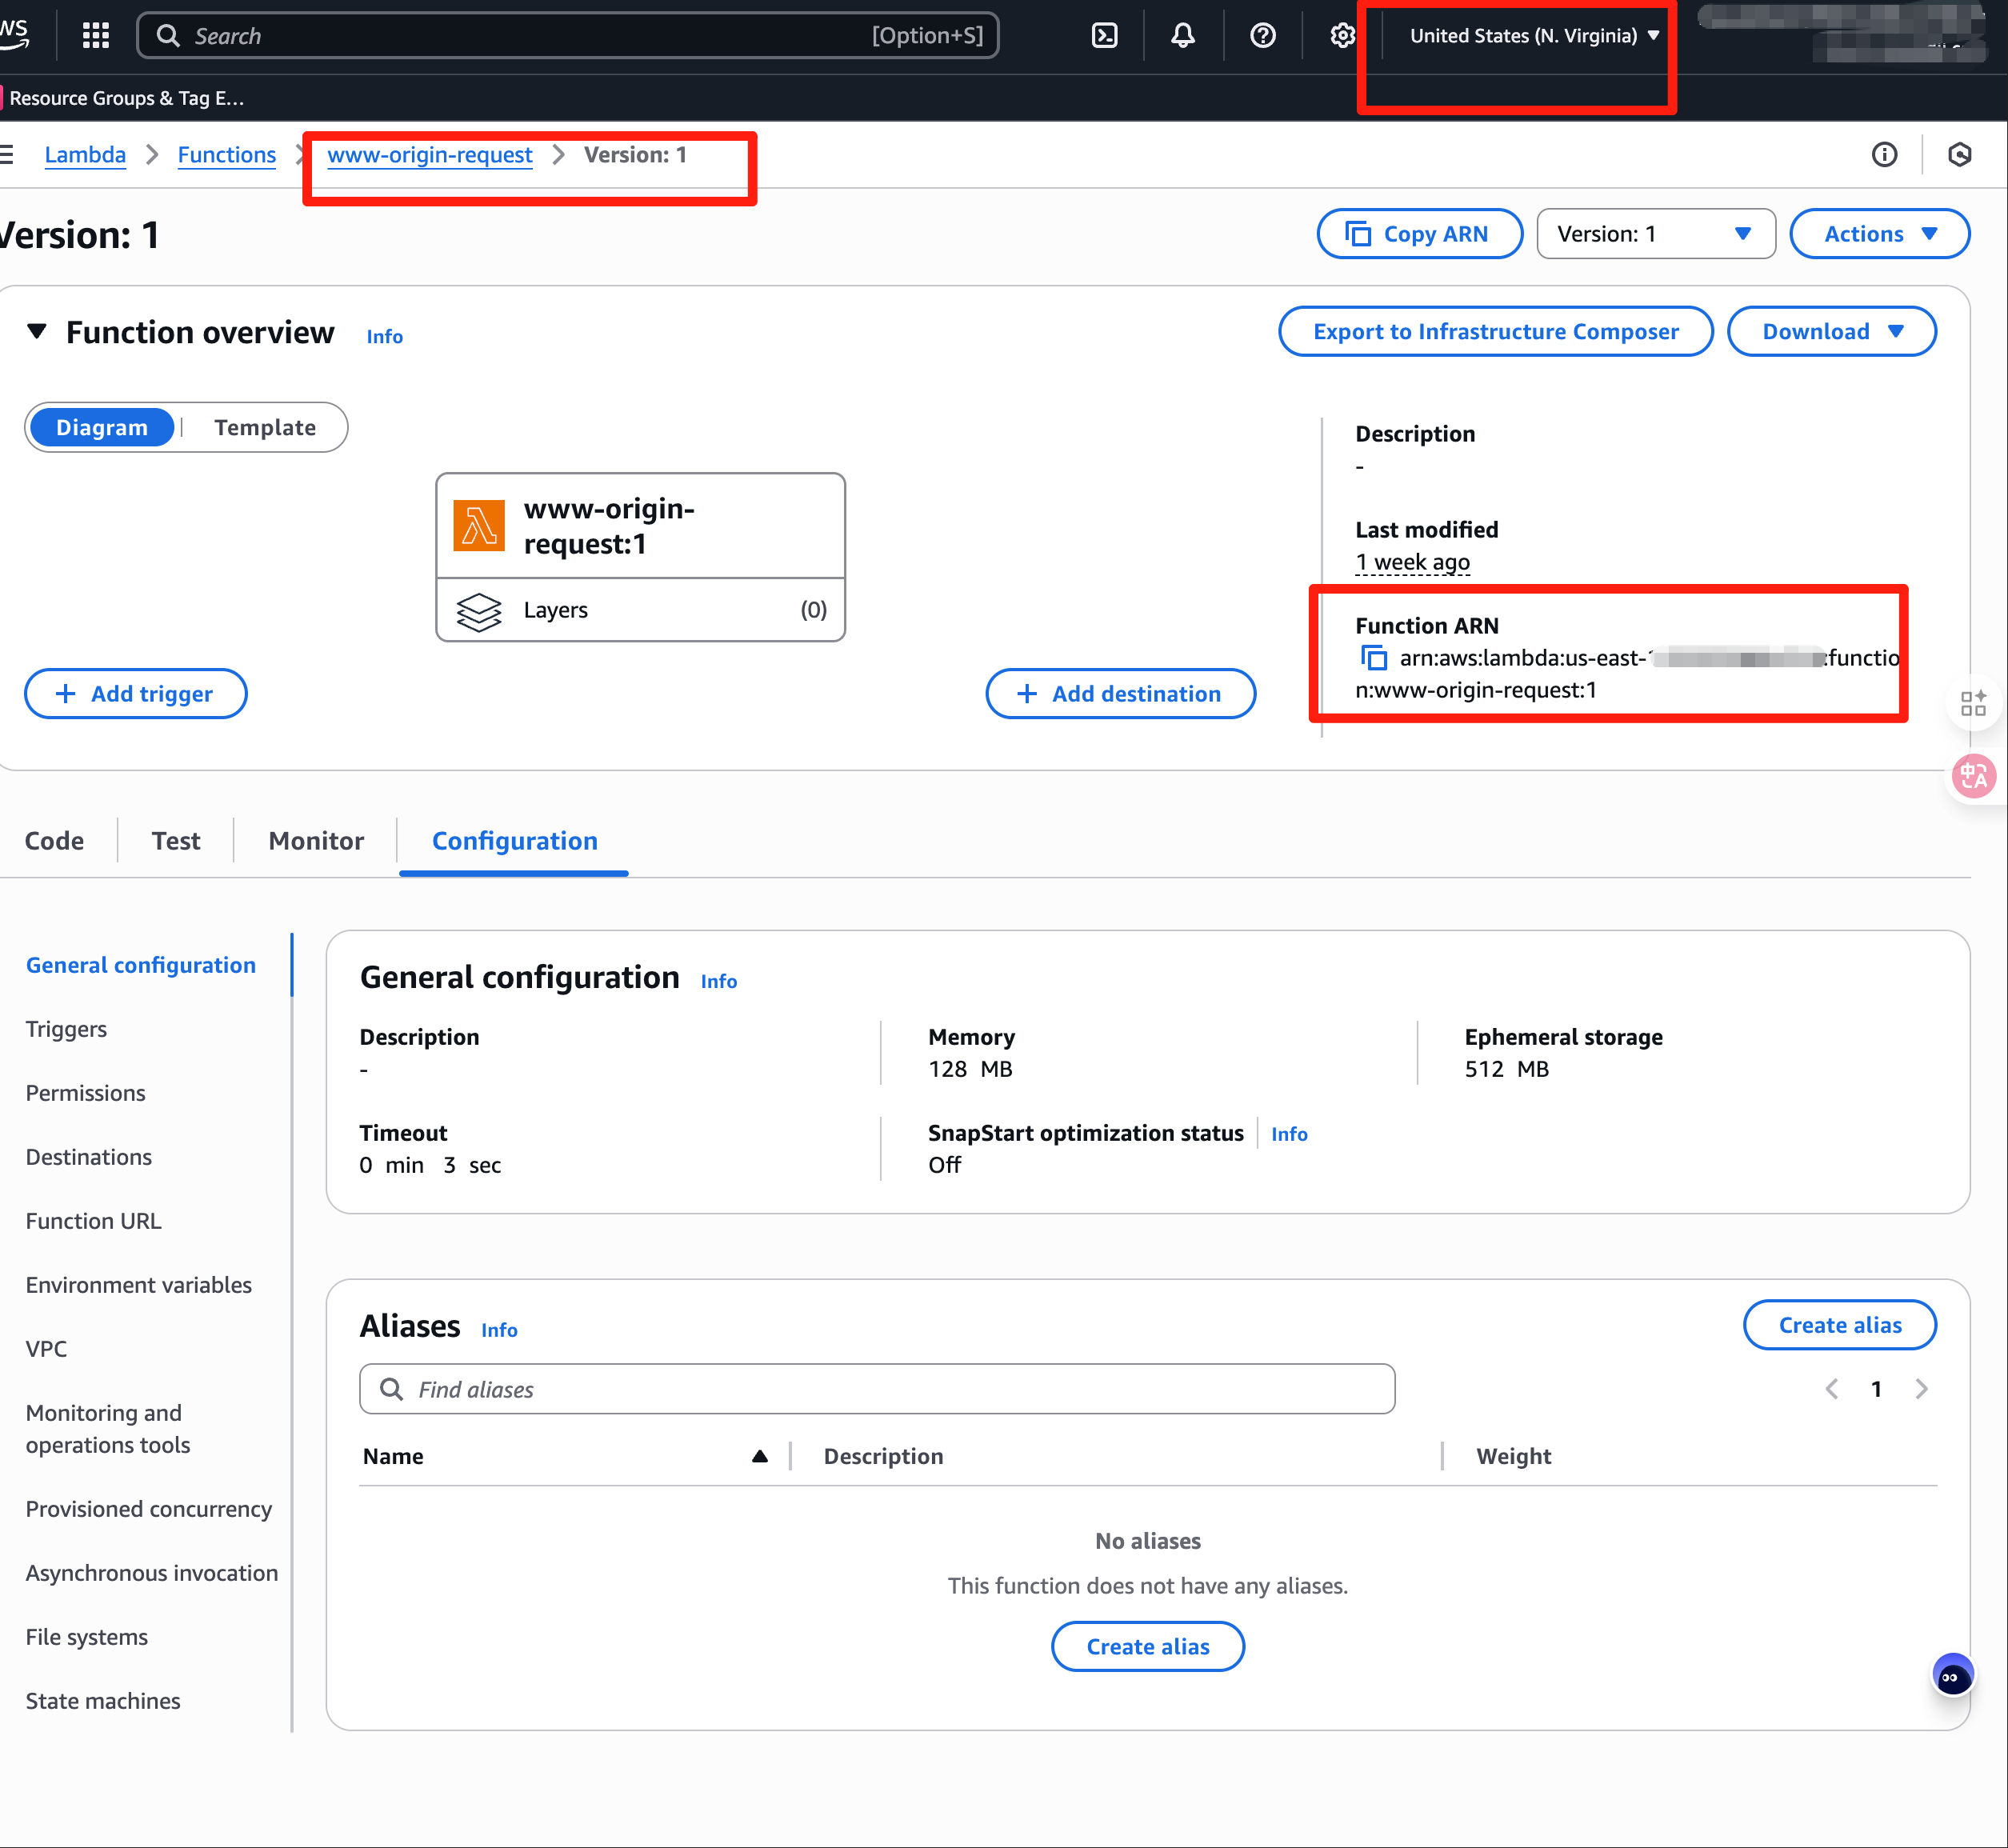
Task: Switch to the Monitor tab
Action: click(316, 841)
